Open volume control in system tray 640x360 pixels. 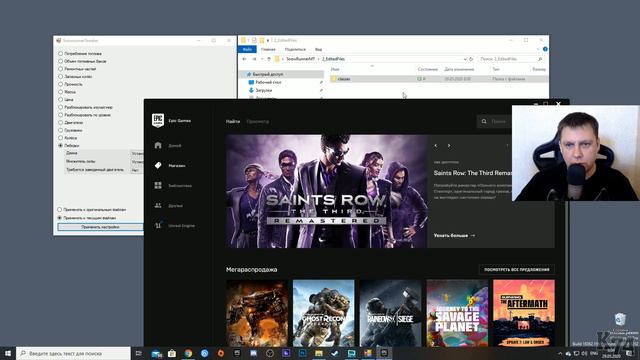click(x=584, y=353)
